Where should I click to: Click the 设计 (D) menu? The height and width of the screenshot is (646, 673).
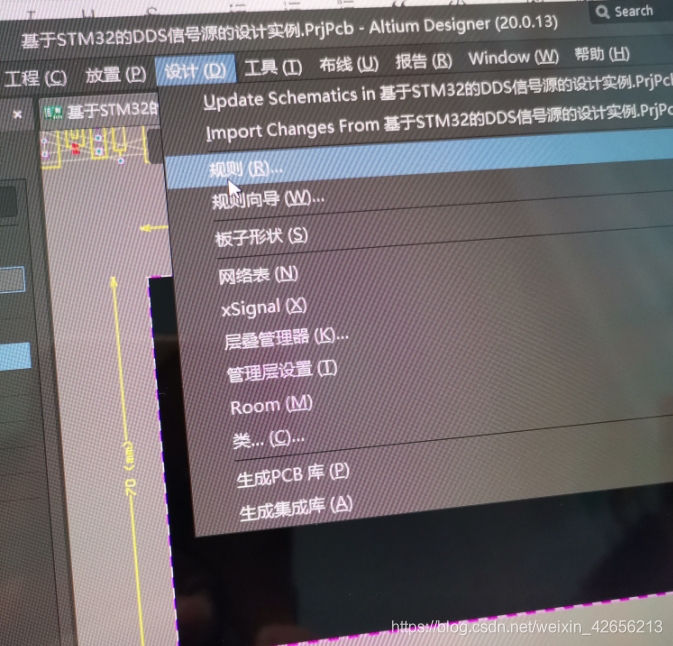195,70
